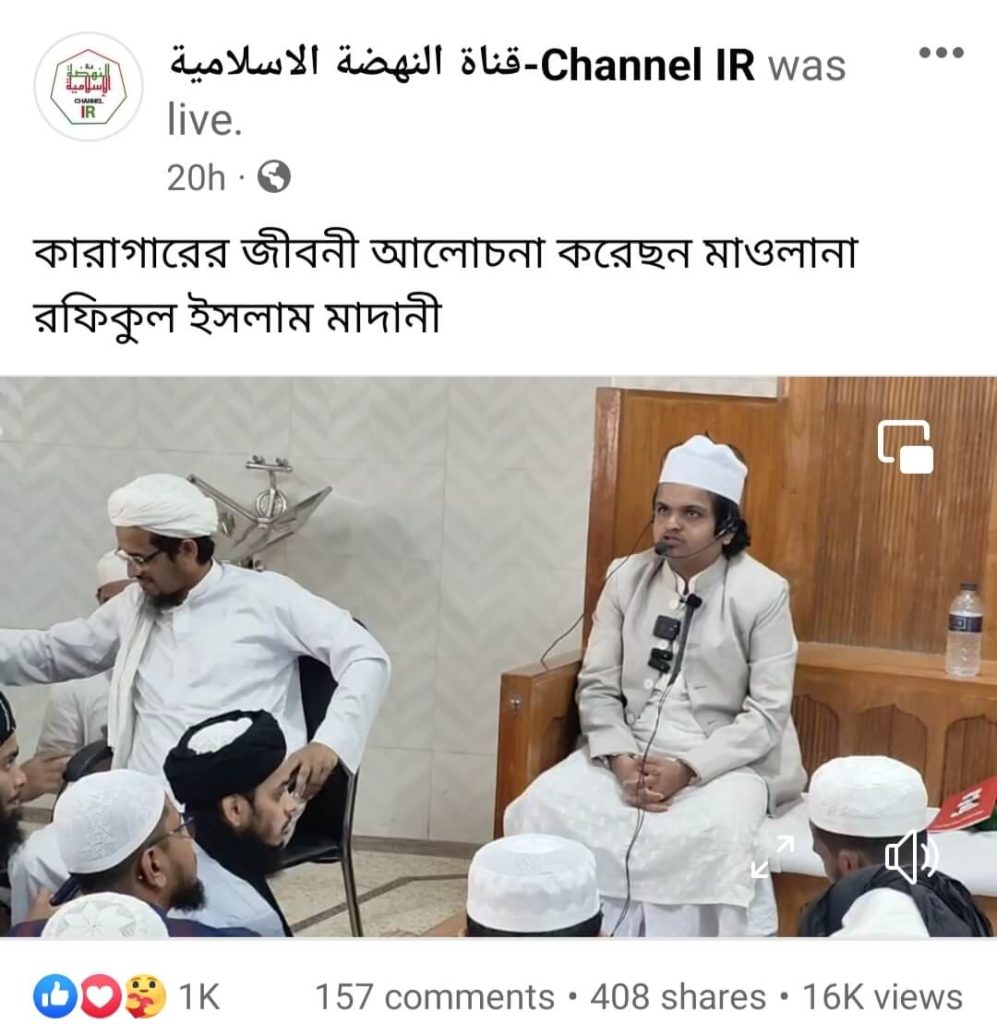997x1024 pixels.
Task: Click the red heart Love reaction icon
Action: tap(100, 996)
